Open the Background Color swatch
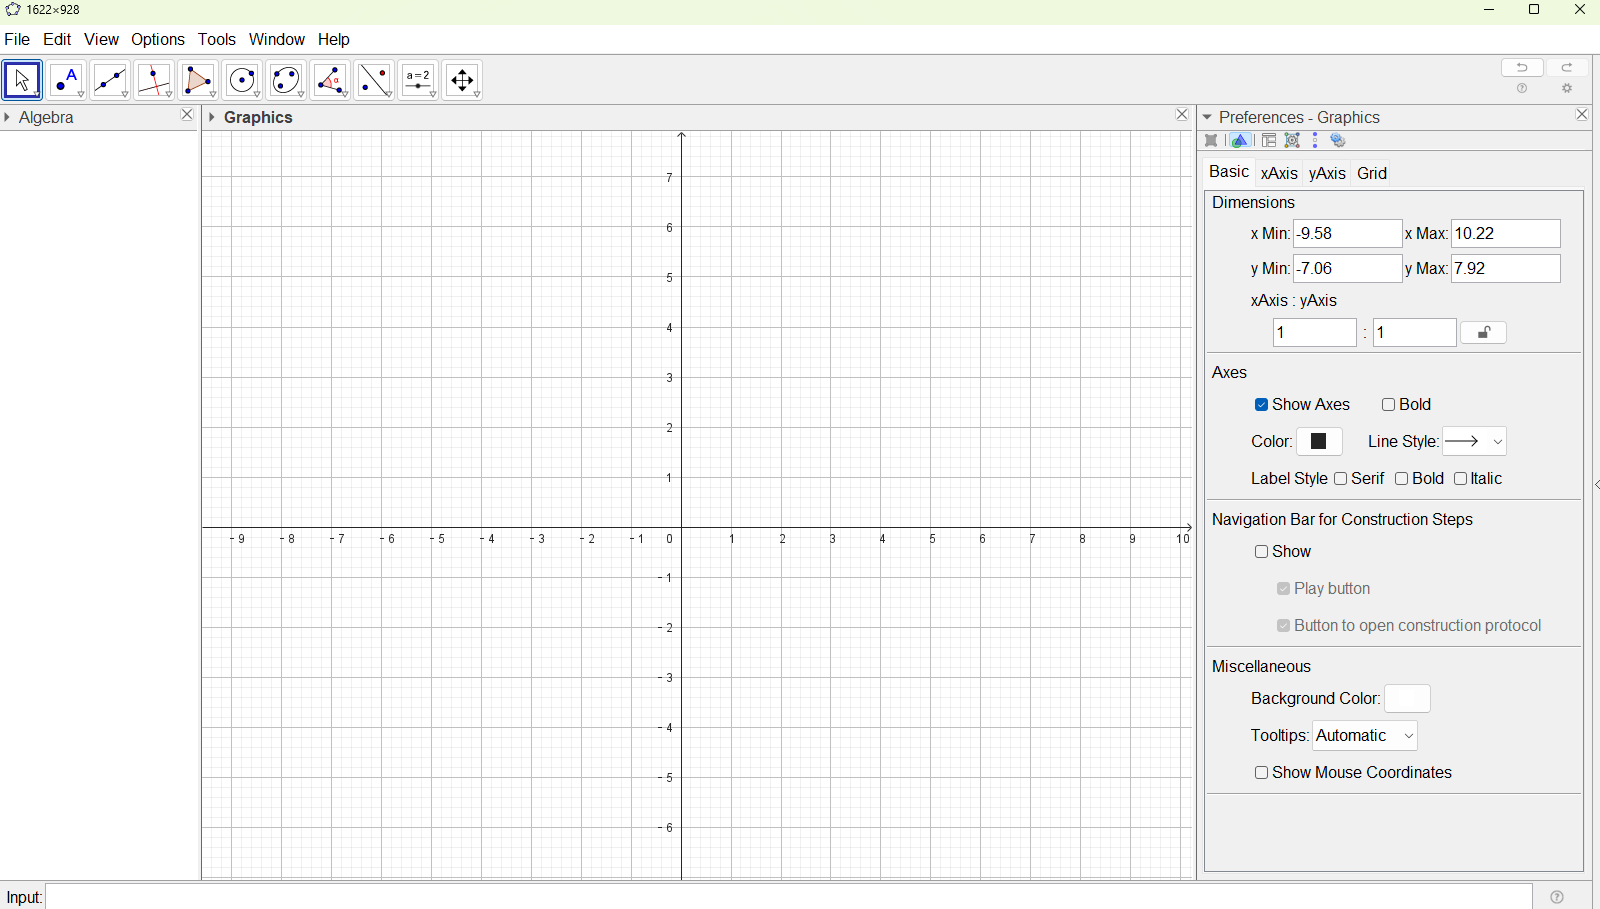The height and width of the screenshot is (909, 1600). tap(1407, 699)
